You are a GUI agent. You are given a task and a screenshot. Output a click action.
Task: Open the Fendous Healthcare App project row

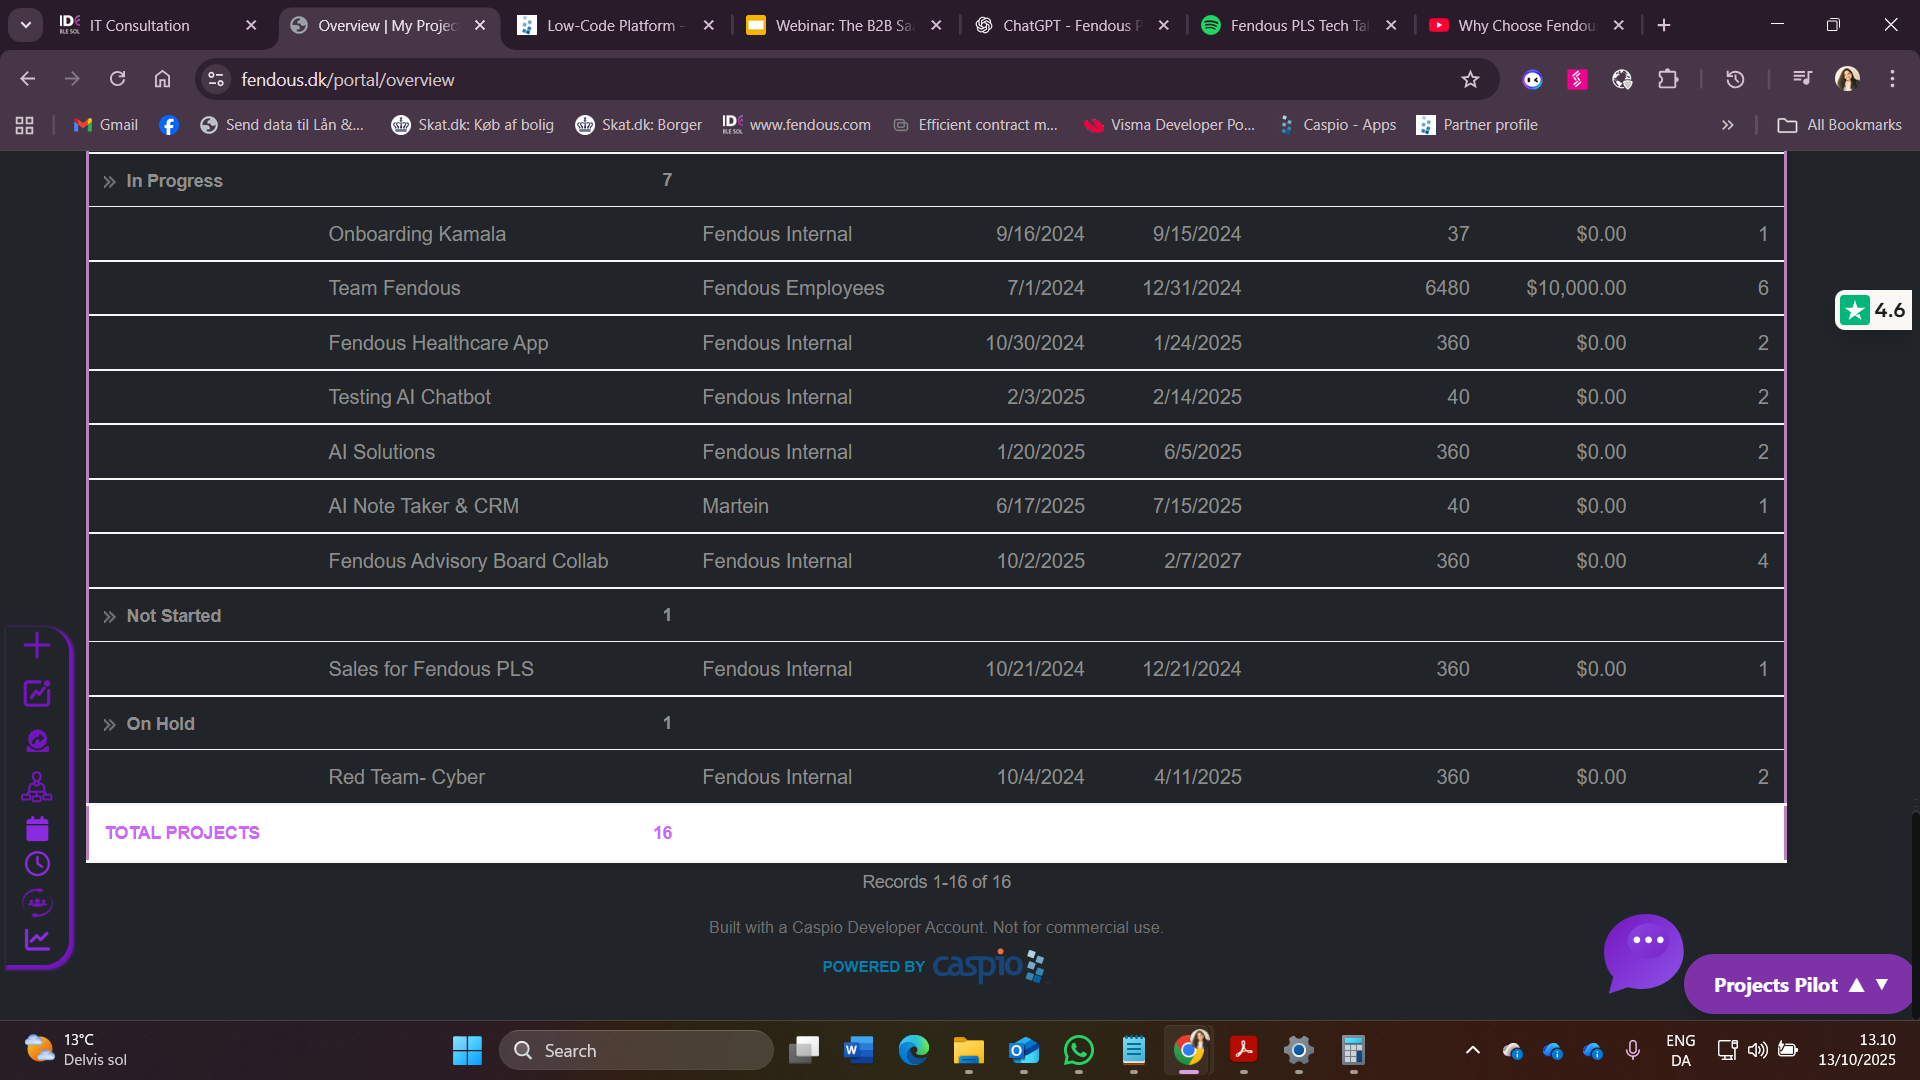[x=438, y=343]
